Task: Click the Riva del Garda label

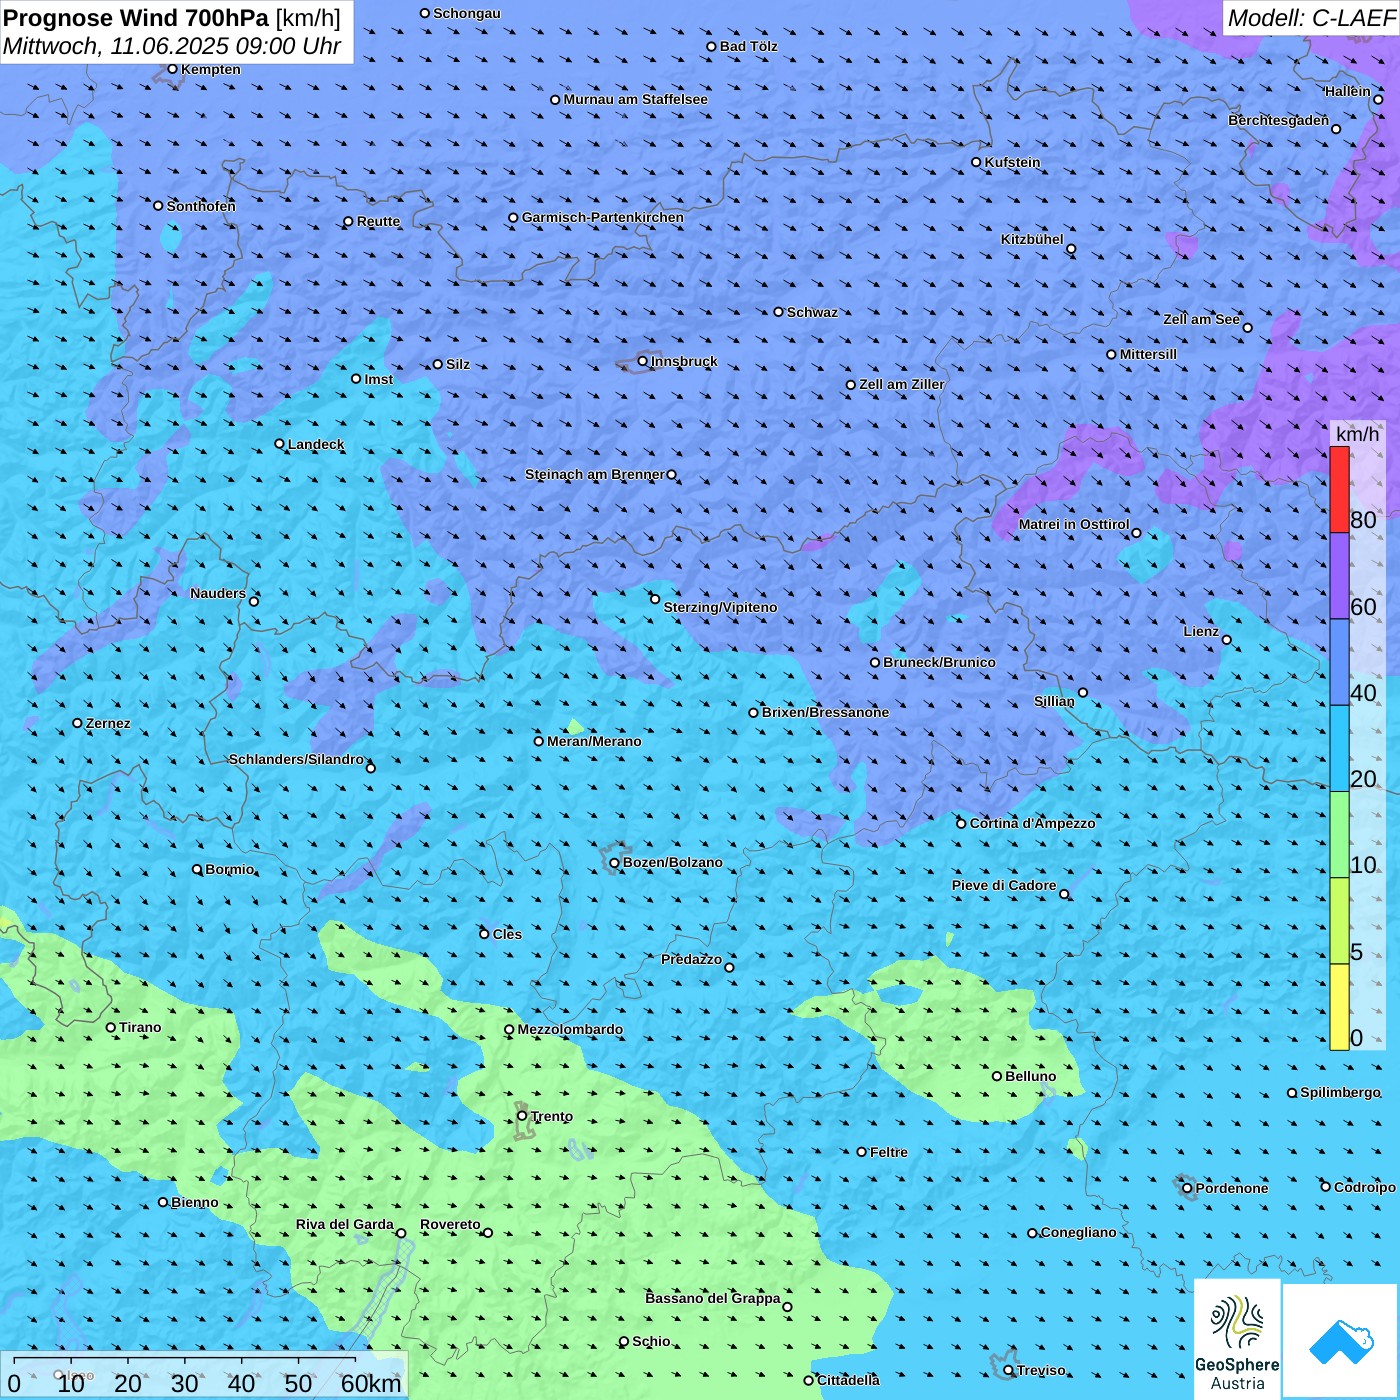Action: click(344, 1224)
